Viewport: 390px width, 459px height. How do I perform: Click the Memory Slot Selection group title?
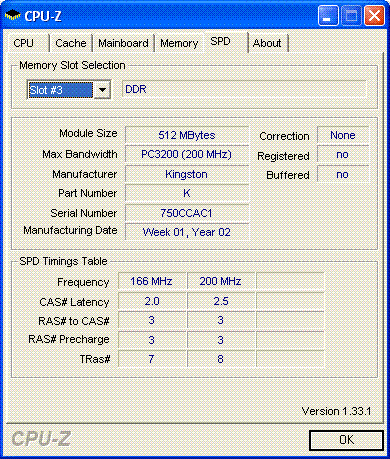tap(72, 65)
